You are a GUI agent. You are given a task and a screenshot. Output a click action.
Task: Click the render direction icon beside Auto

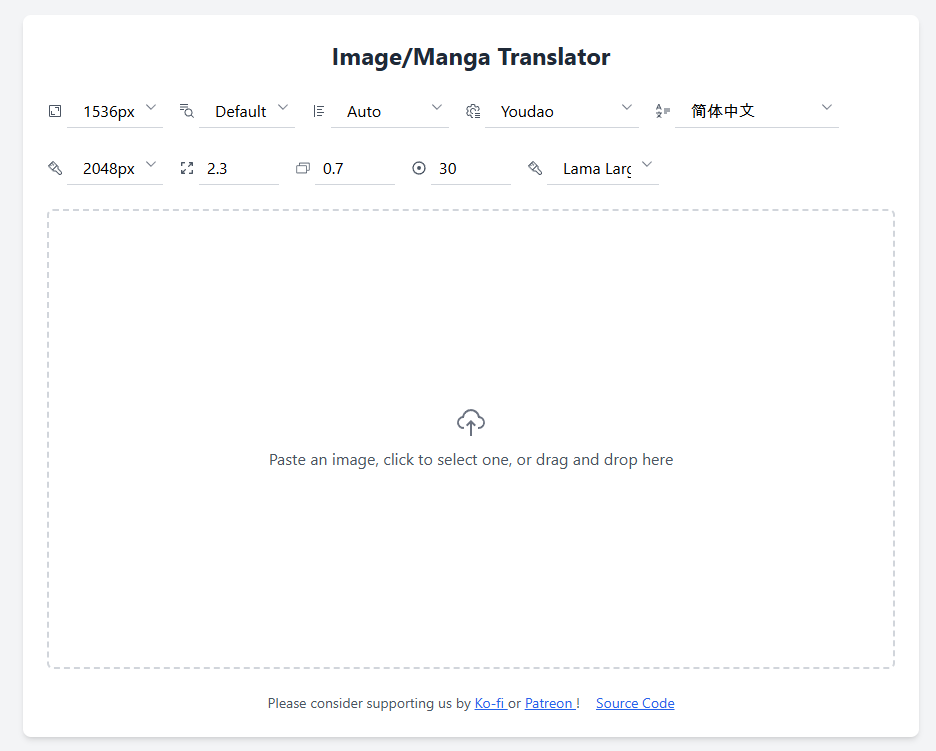tap(319, 111)
